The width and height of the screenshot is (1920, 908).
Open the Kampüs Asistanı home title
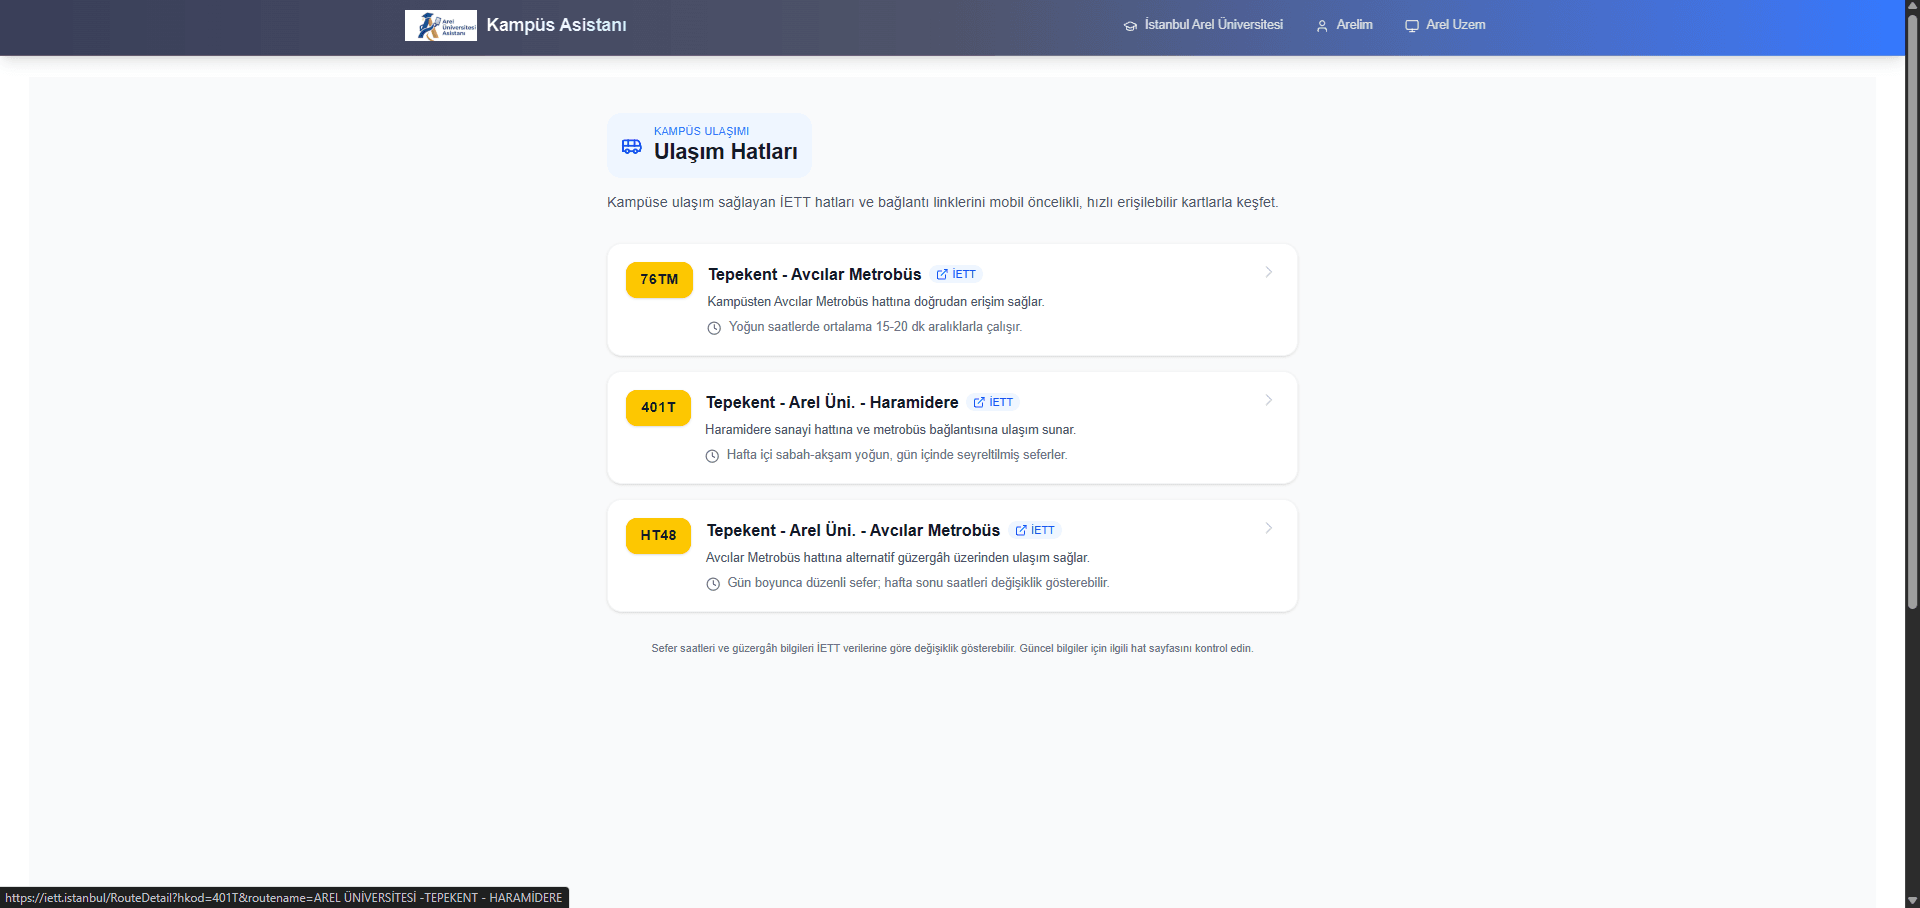pos(556,25)
